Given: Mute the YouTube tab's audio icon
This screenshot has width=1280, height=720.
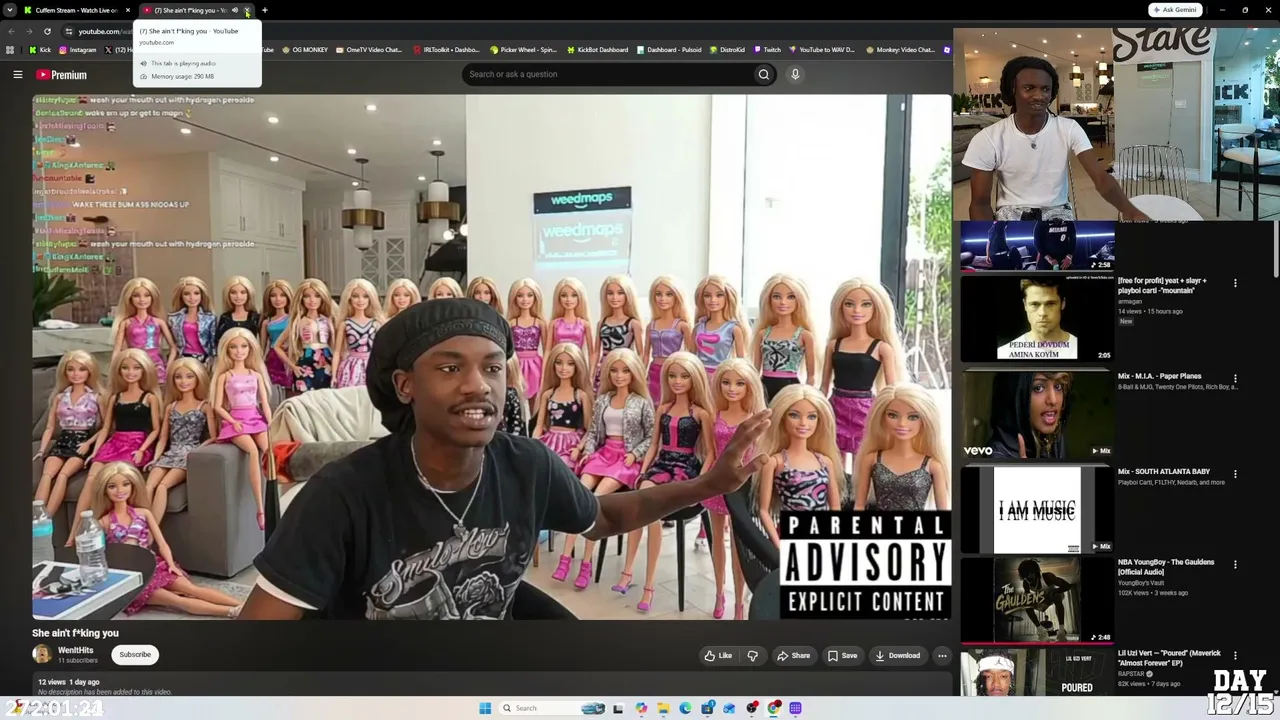Looking at the screenshot, I should coord(235,10).
